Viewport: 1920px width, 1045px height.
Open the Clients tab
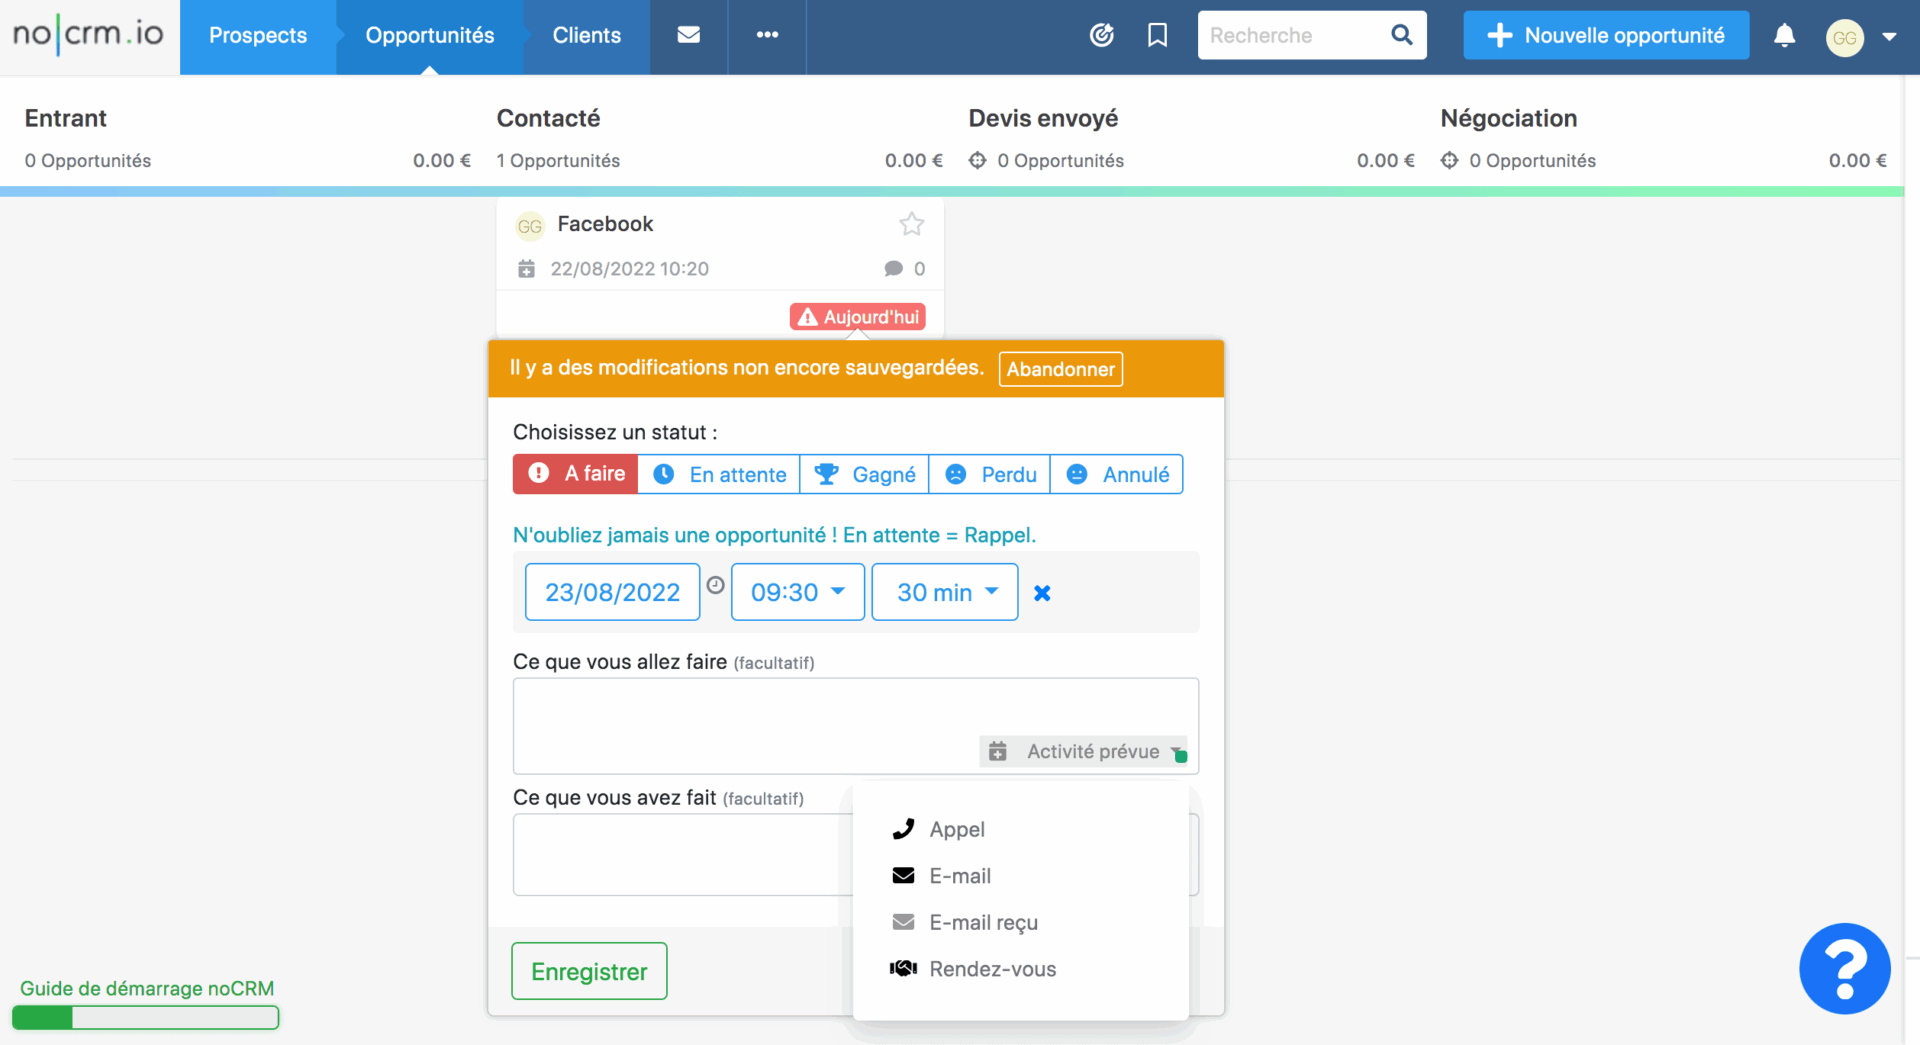click(x=587, y=36)
